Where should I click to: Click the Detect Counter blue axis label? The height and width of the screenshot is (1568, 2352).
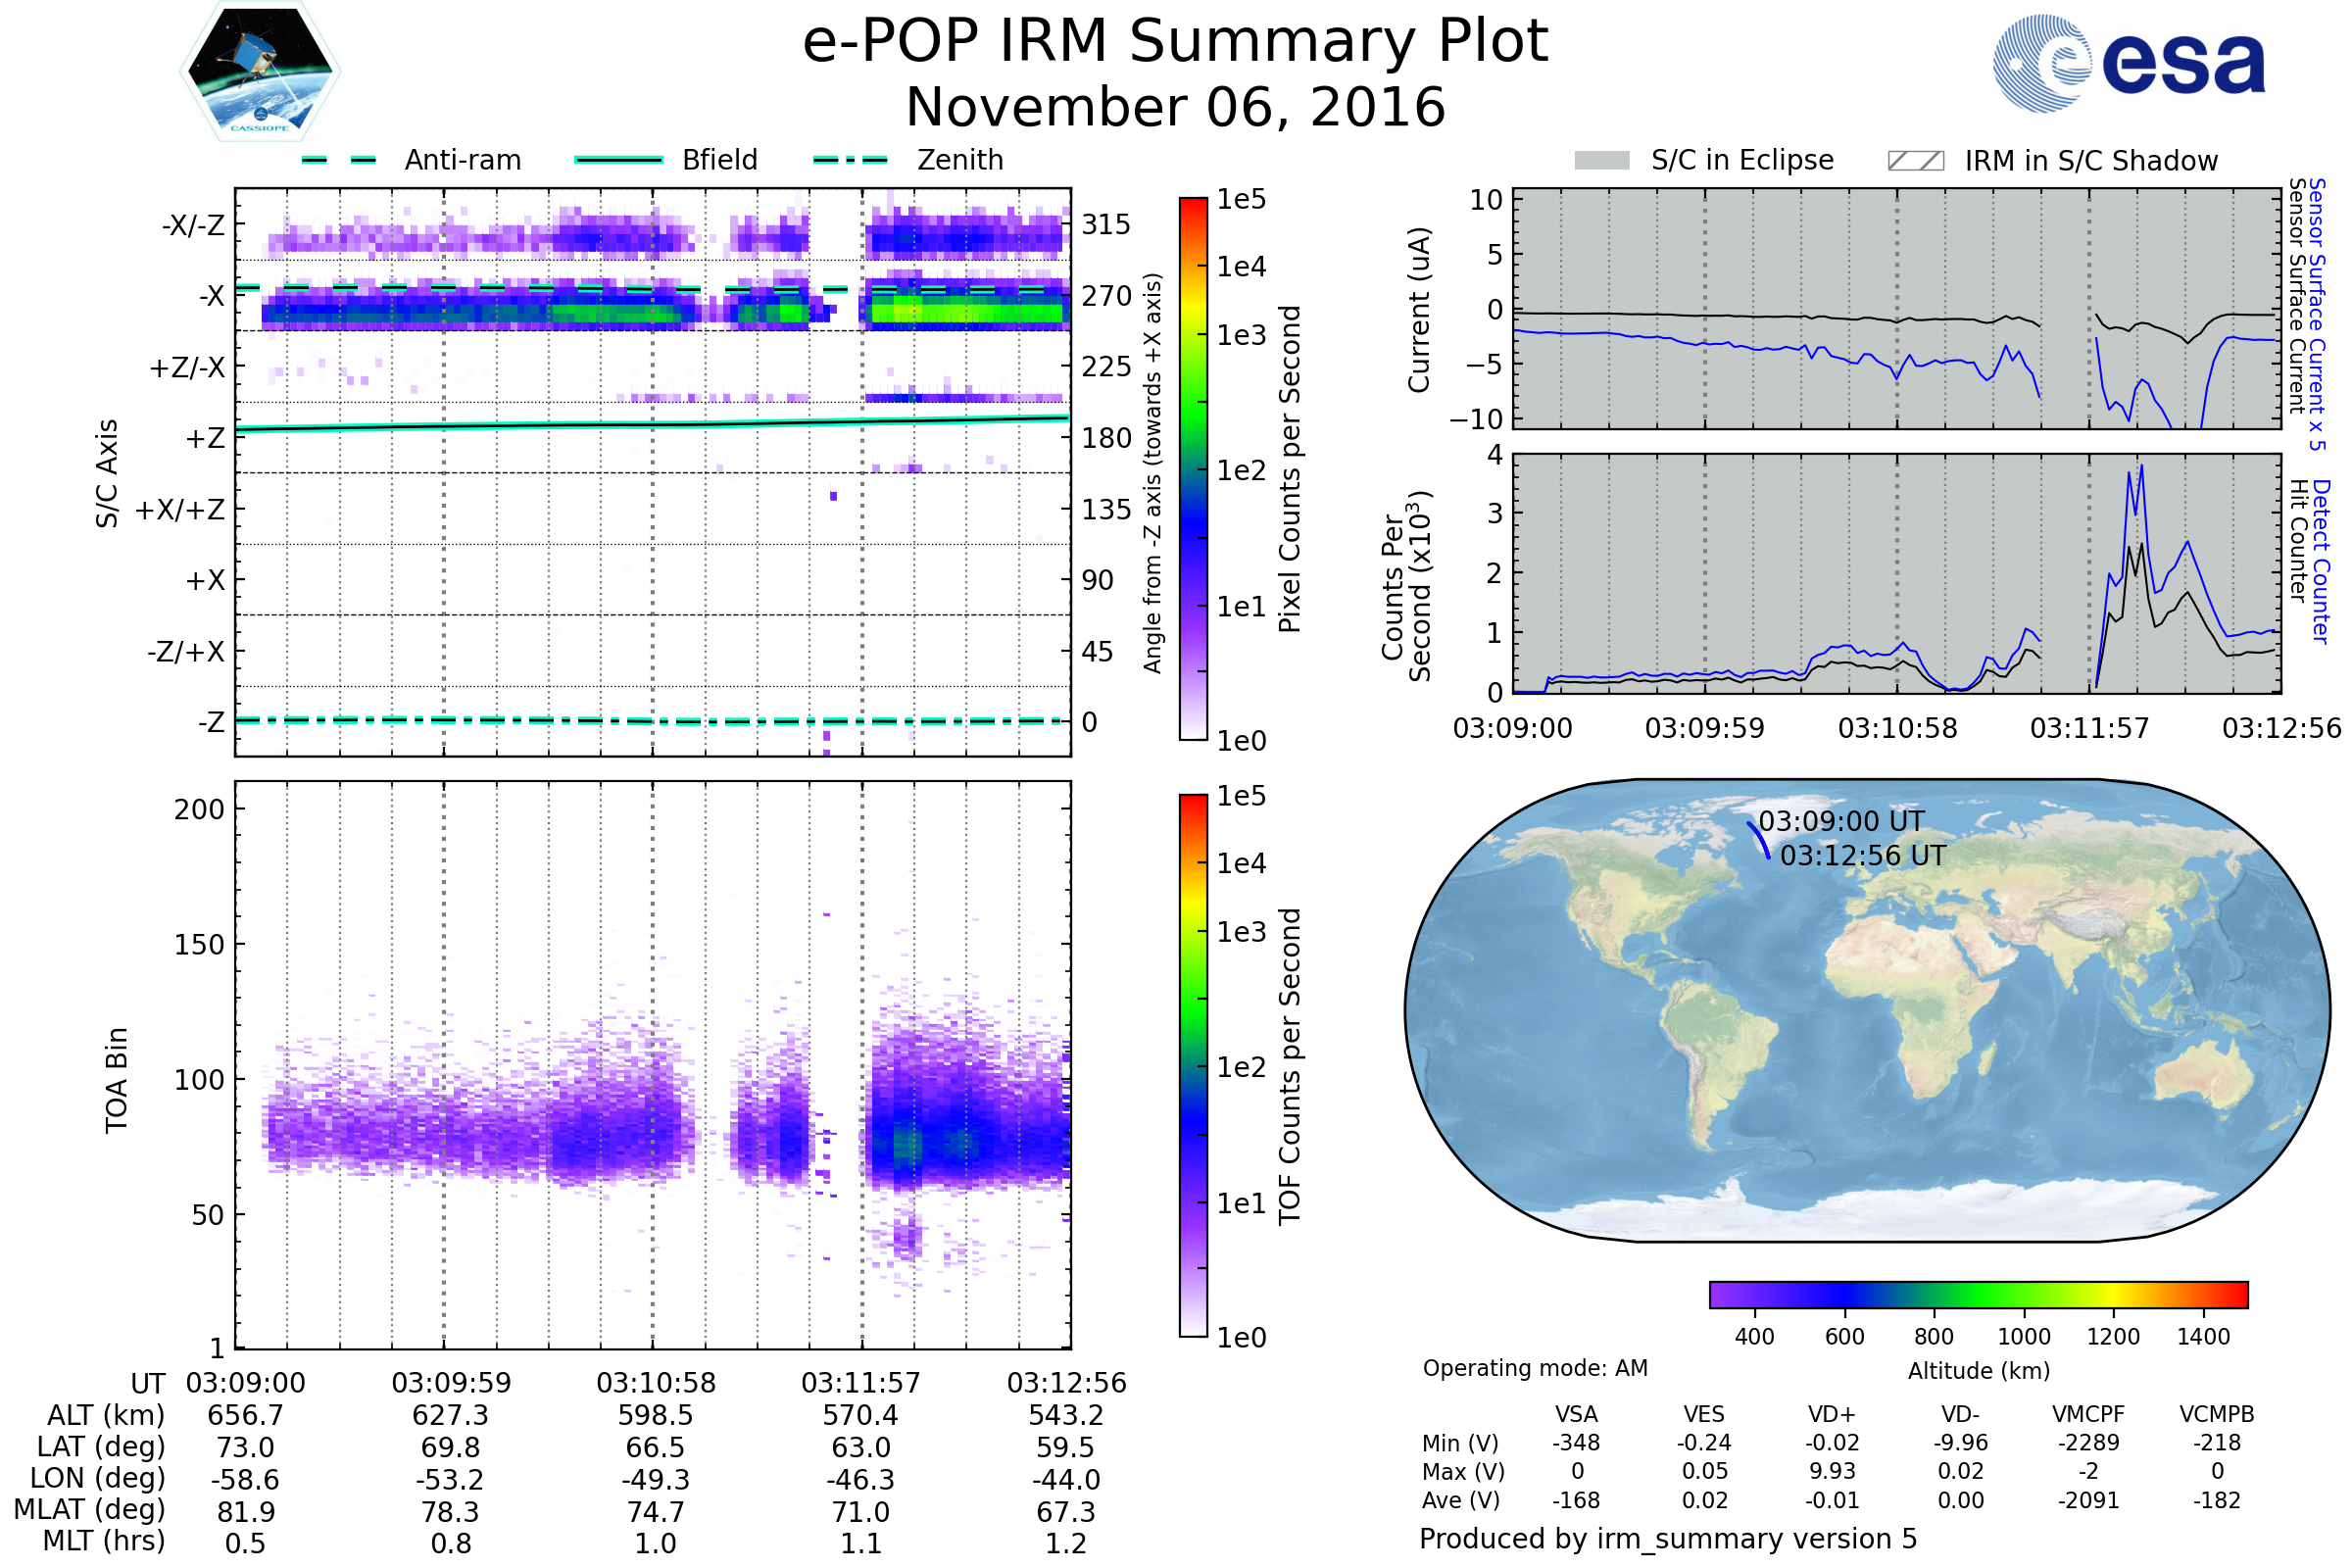click(x=2321, y=562)
